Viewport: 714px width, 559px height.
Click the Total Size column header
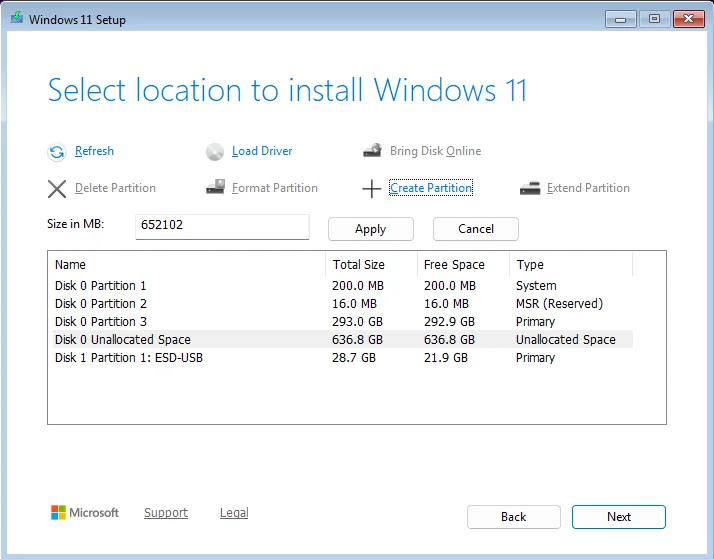click(372, 264)
